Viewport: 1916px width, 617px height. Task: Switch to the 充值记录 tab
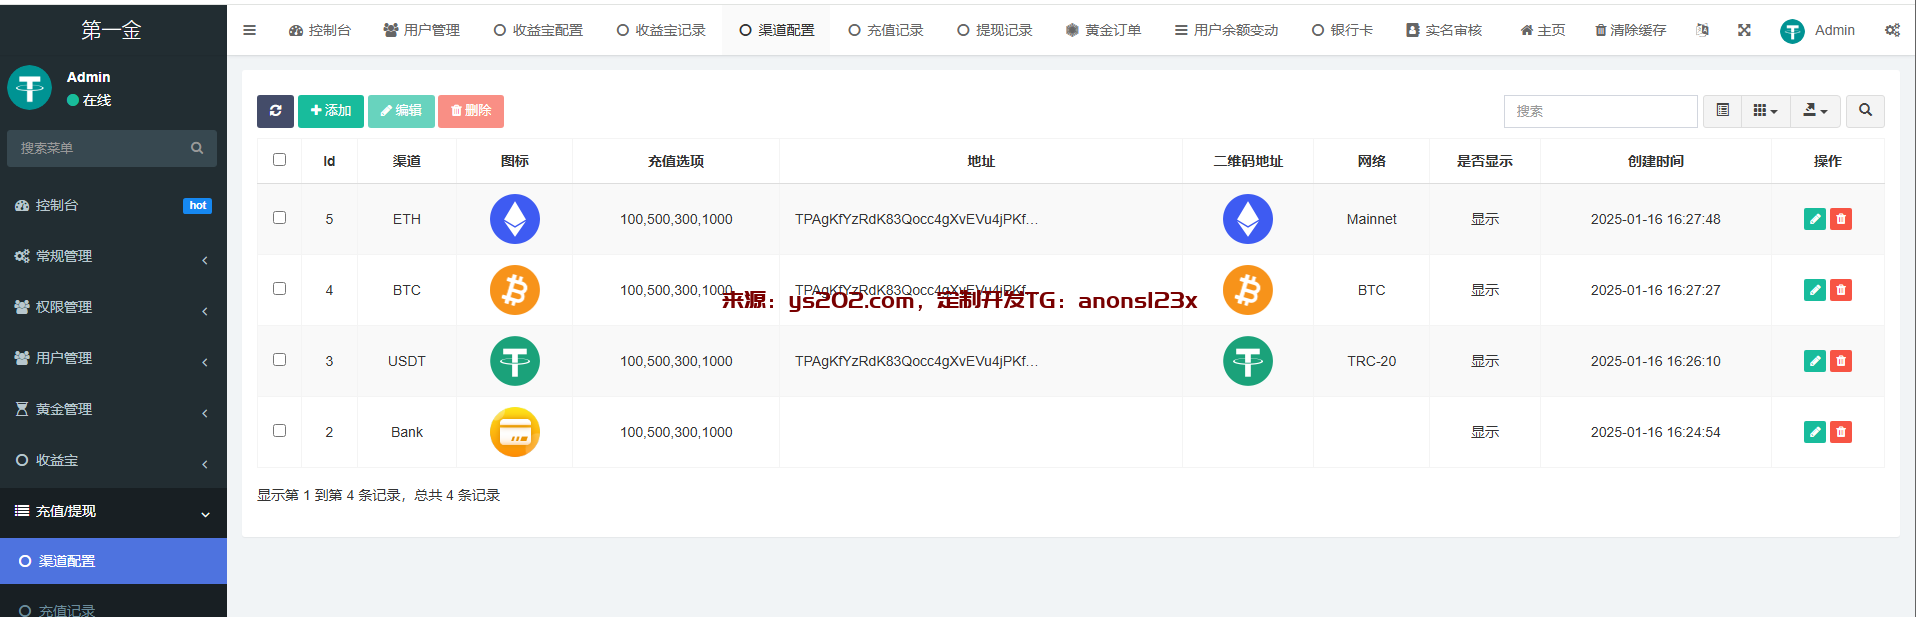point(885,30)
